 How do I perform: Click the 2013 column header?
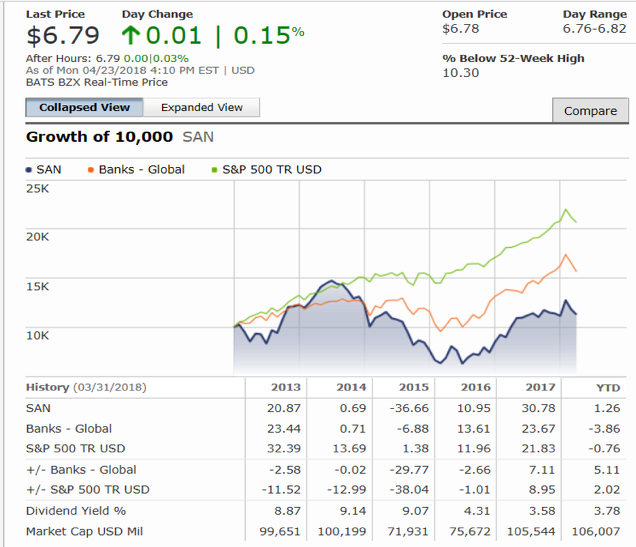pyautogui.click(x=286, y=388)
